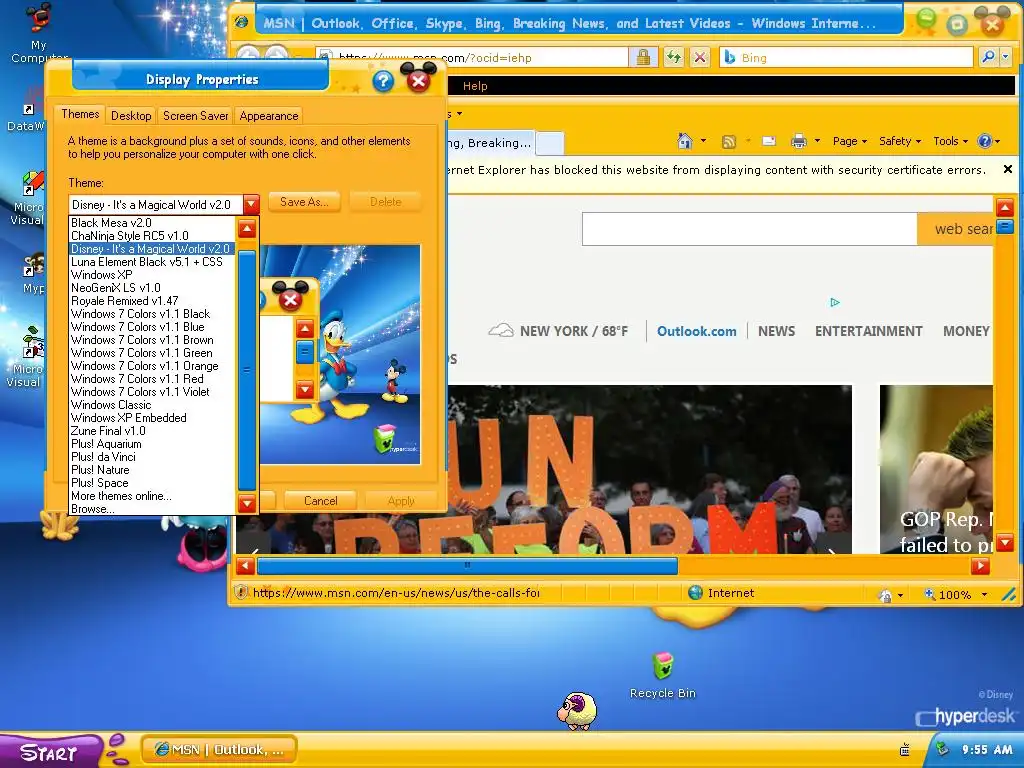1024x768 pixels.
Task: Click the IE page icon in title bar
Action: pos(242,22)
